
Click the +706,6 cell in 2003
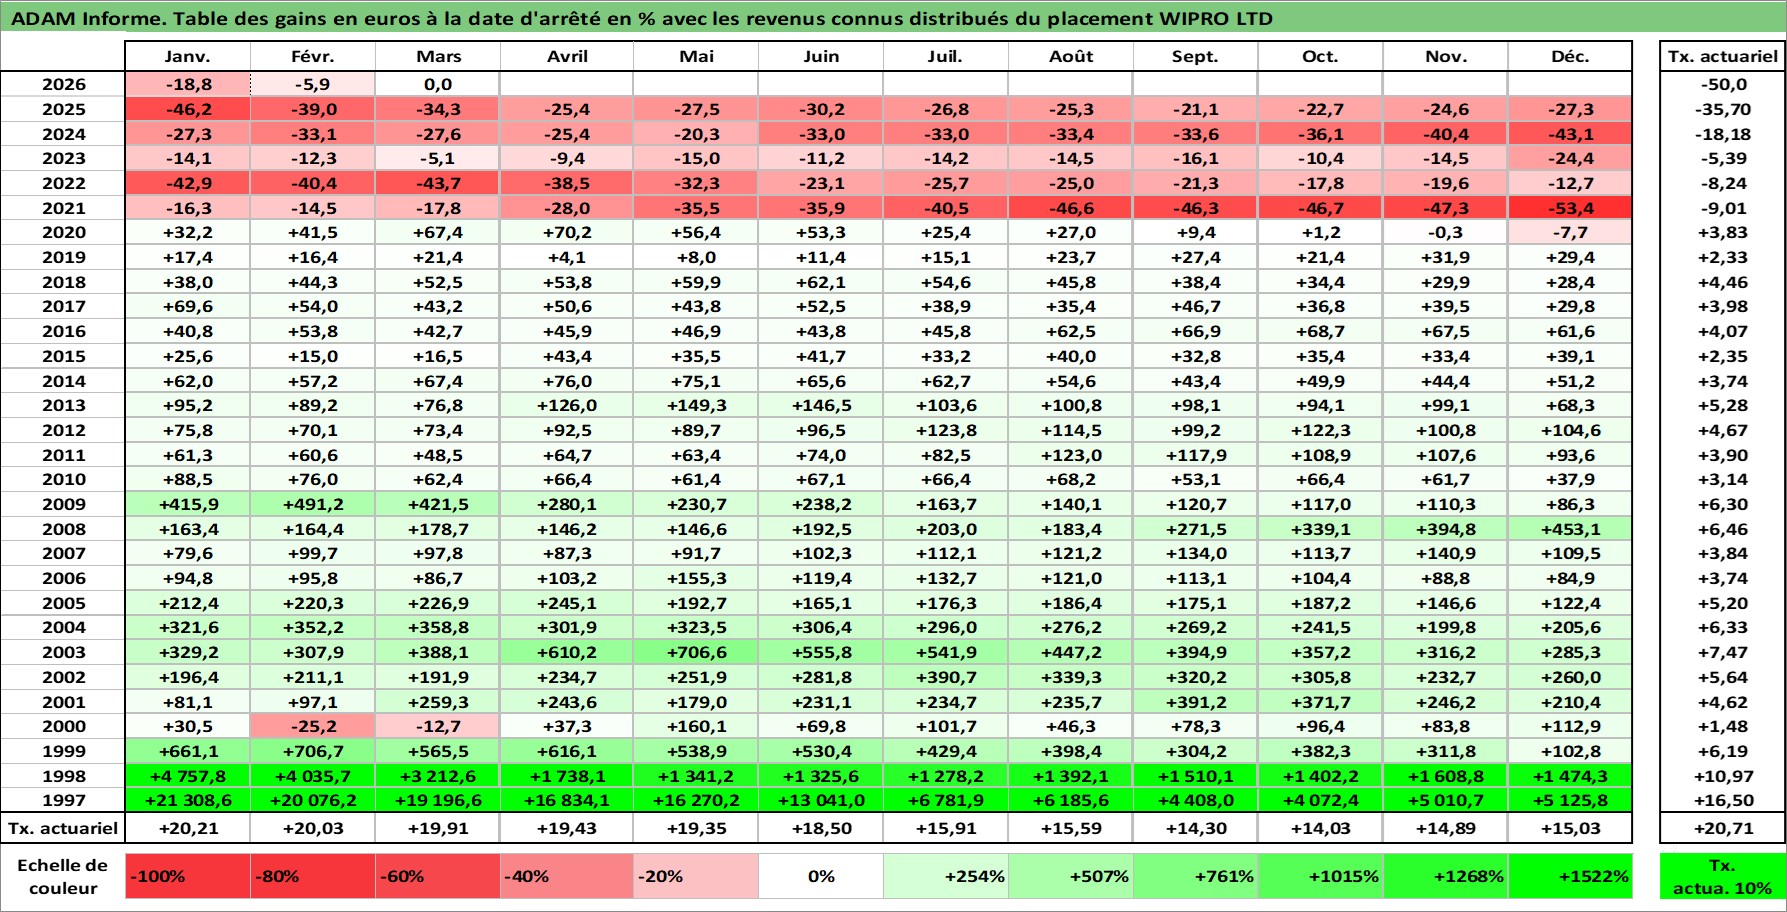pos(696,652)
